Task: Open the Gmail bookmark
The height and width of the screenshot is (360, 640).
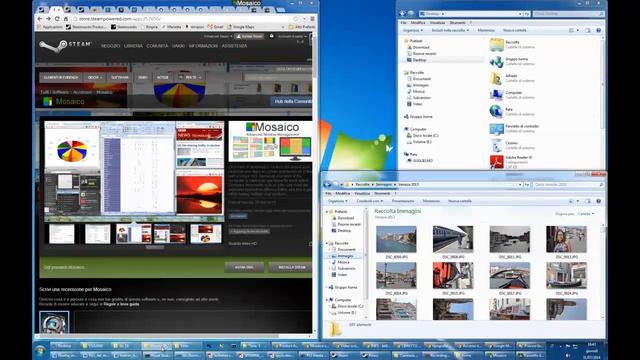Action: [x=215, y=27]
